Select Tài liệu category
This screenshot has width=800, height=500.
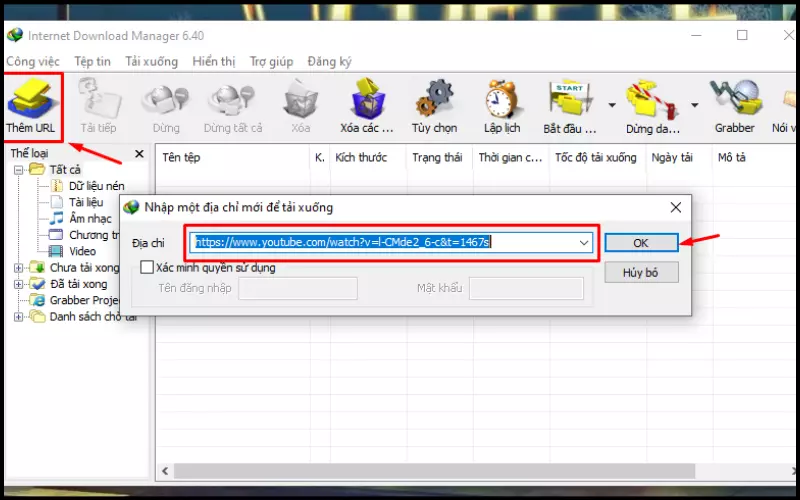(x=86, y=203)
